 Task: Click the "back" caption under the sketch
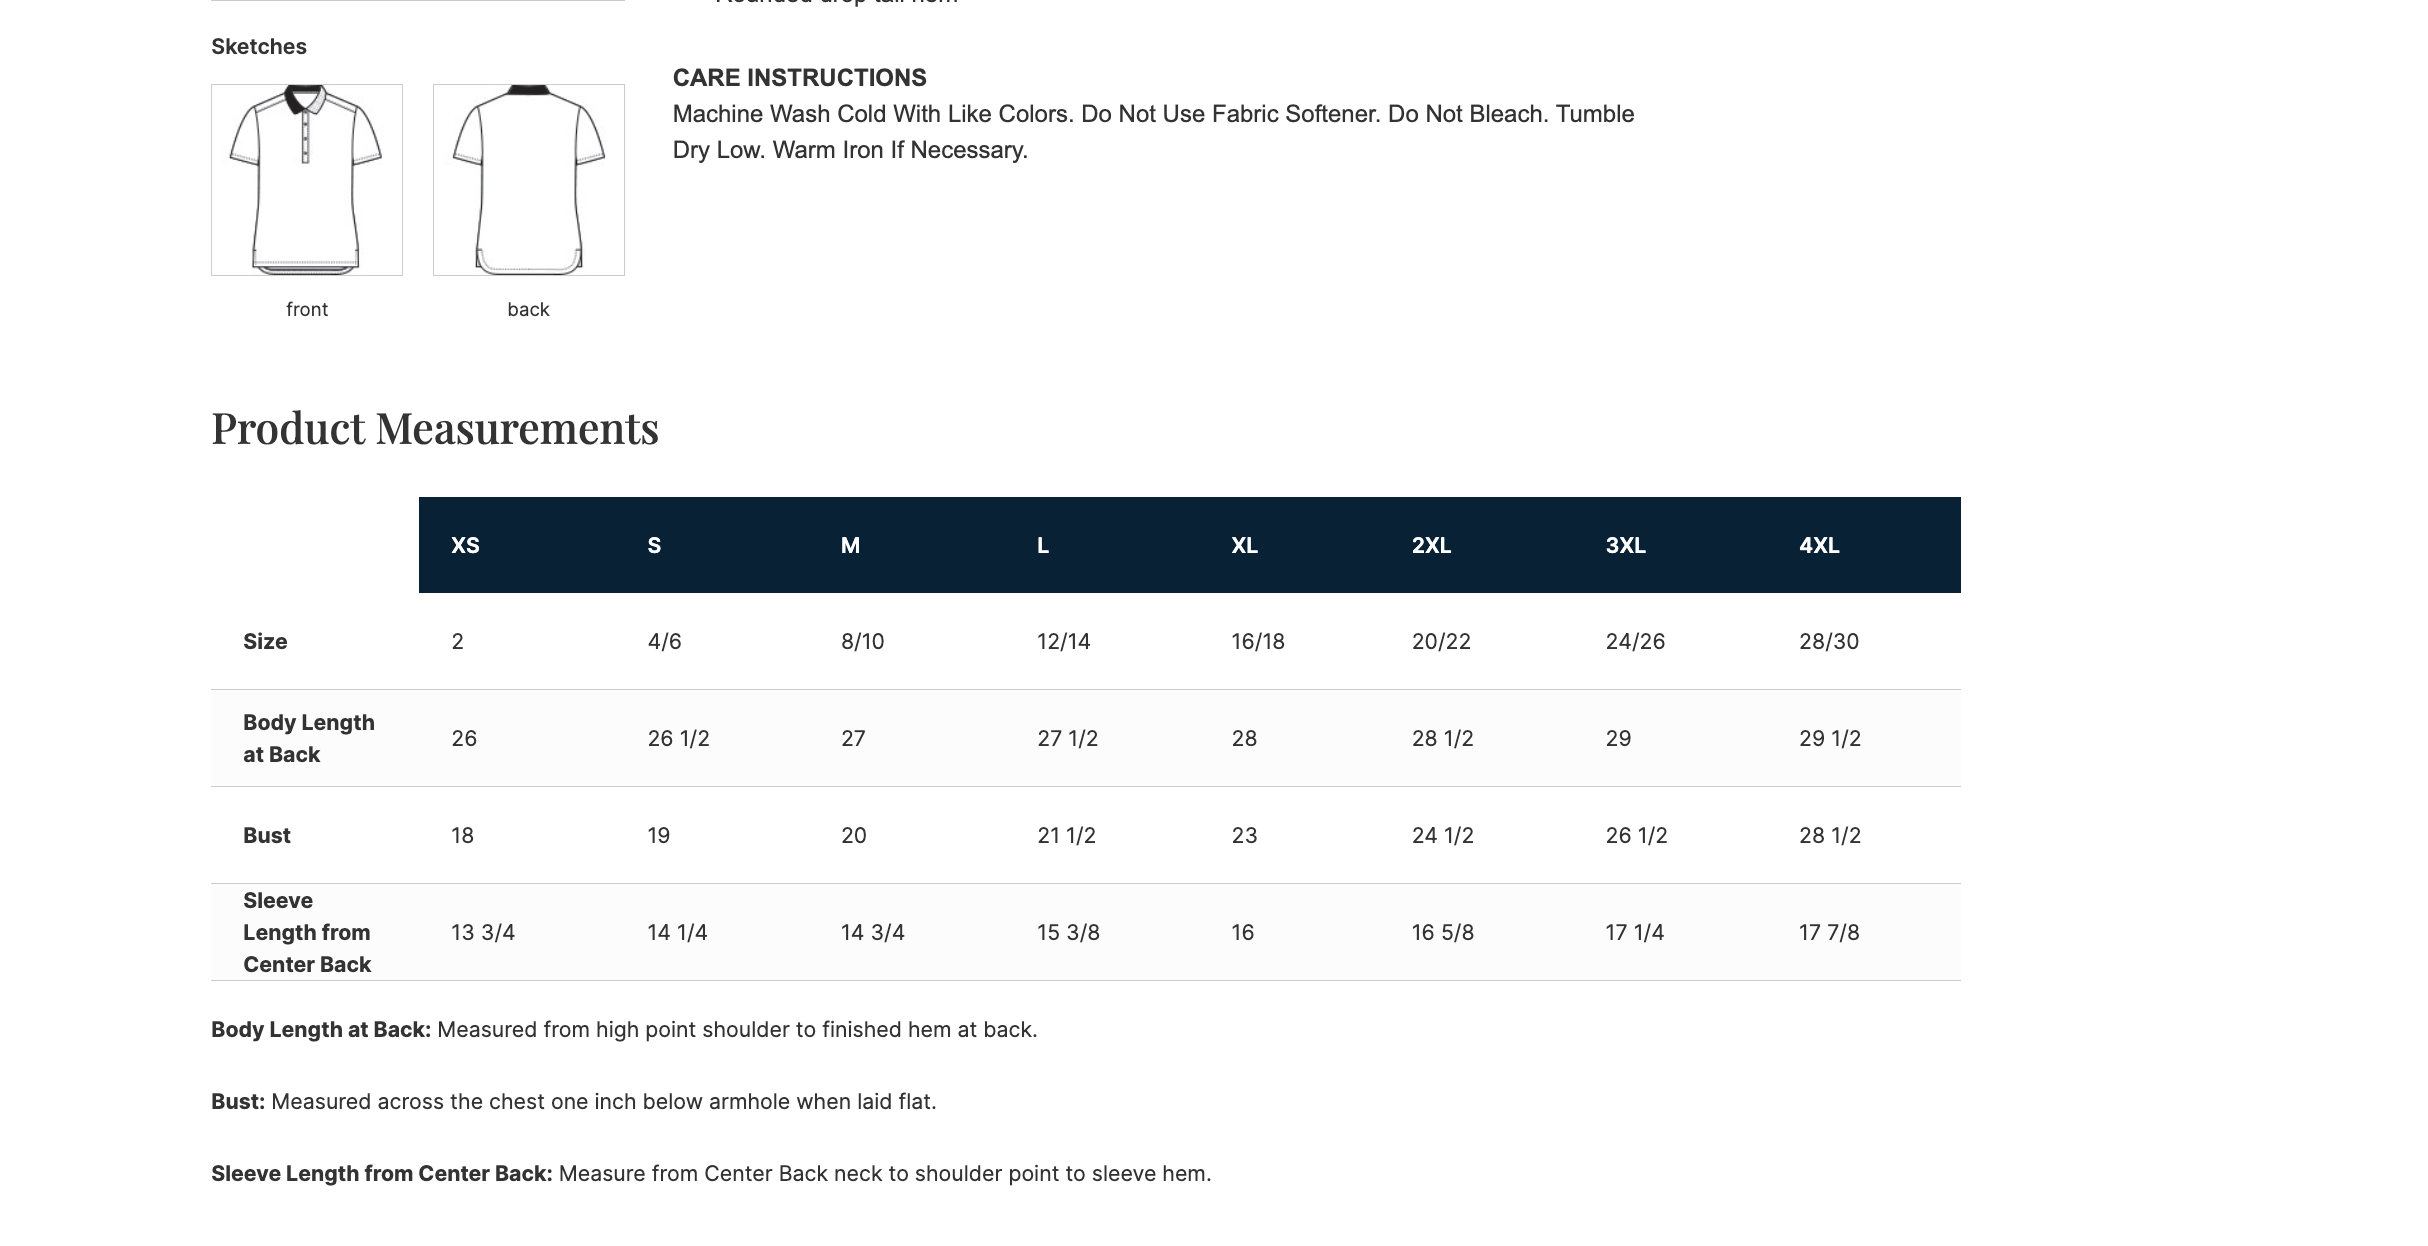click(528, 310)
